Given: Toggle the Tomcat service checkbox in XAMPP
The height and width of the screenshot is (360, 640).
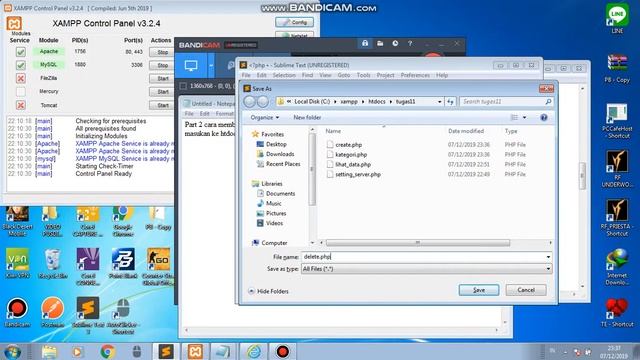Looking at the screenshot, I should 20,105.
